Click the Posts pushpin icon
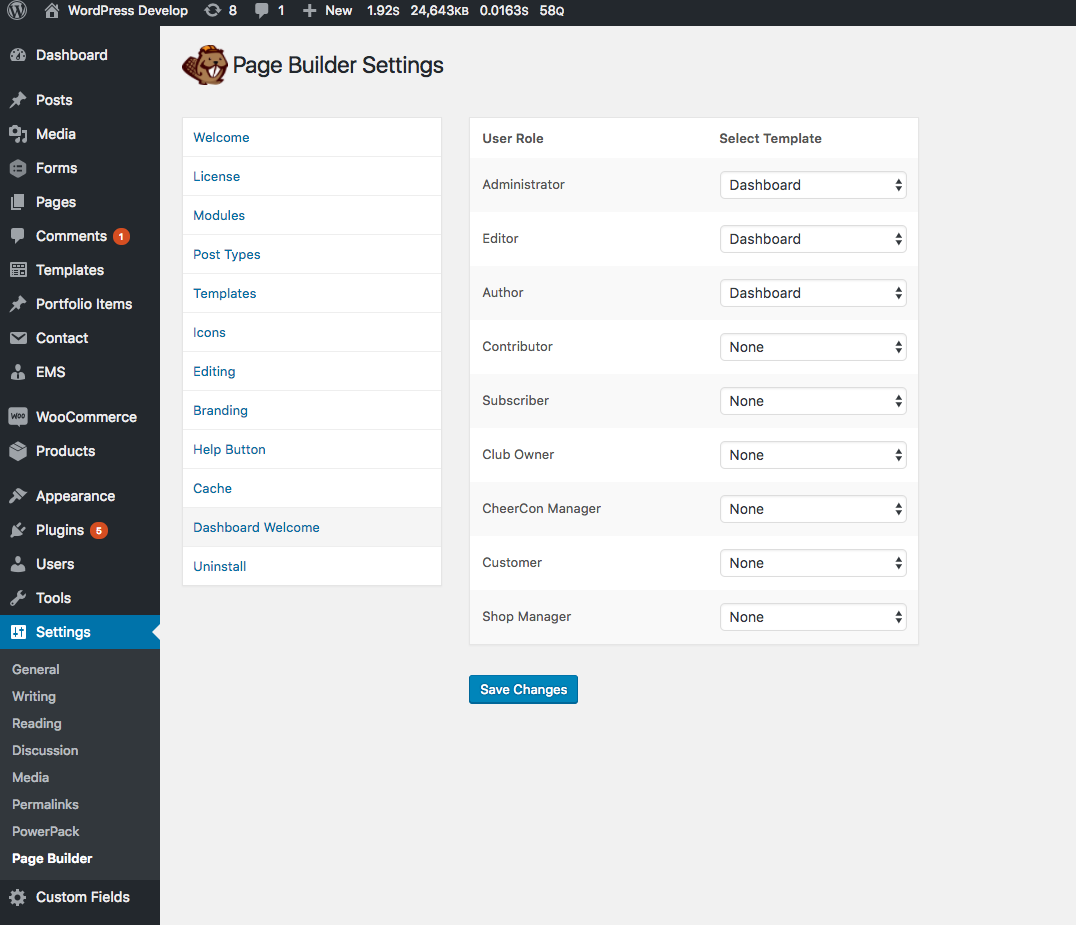1076x925 pixels. click(x=19, y=99)
